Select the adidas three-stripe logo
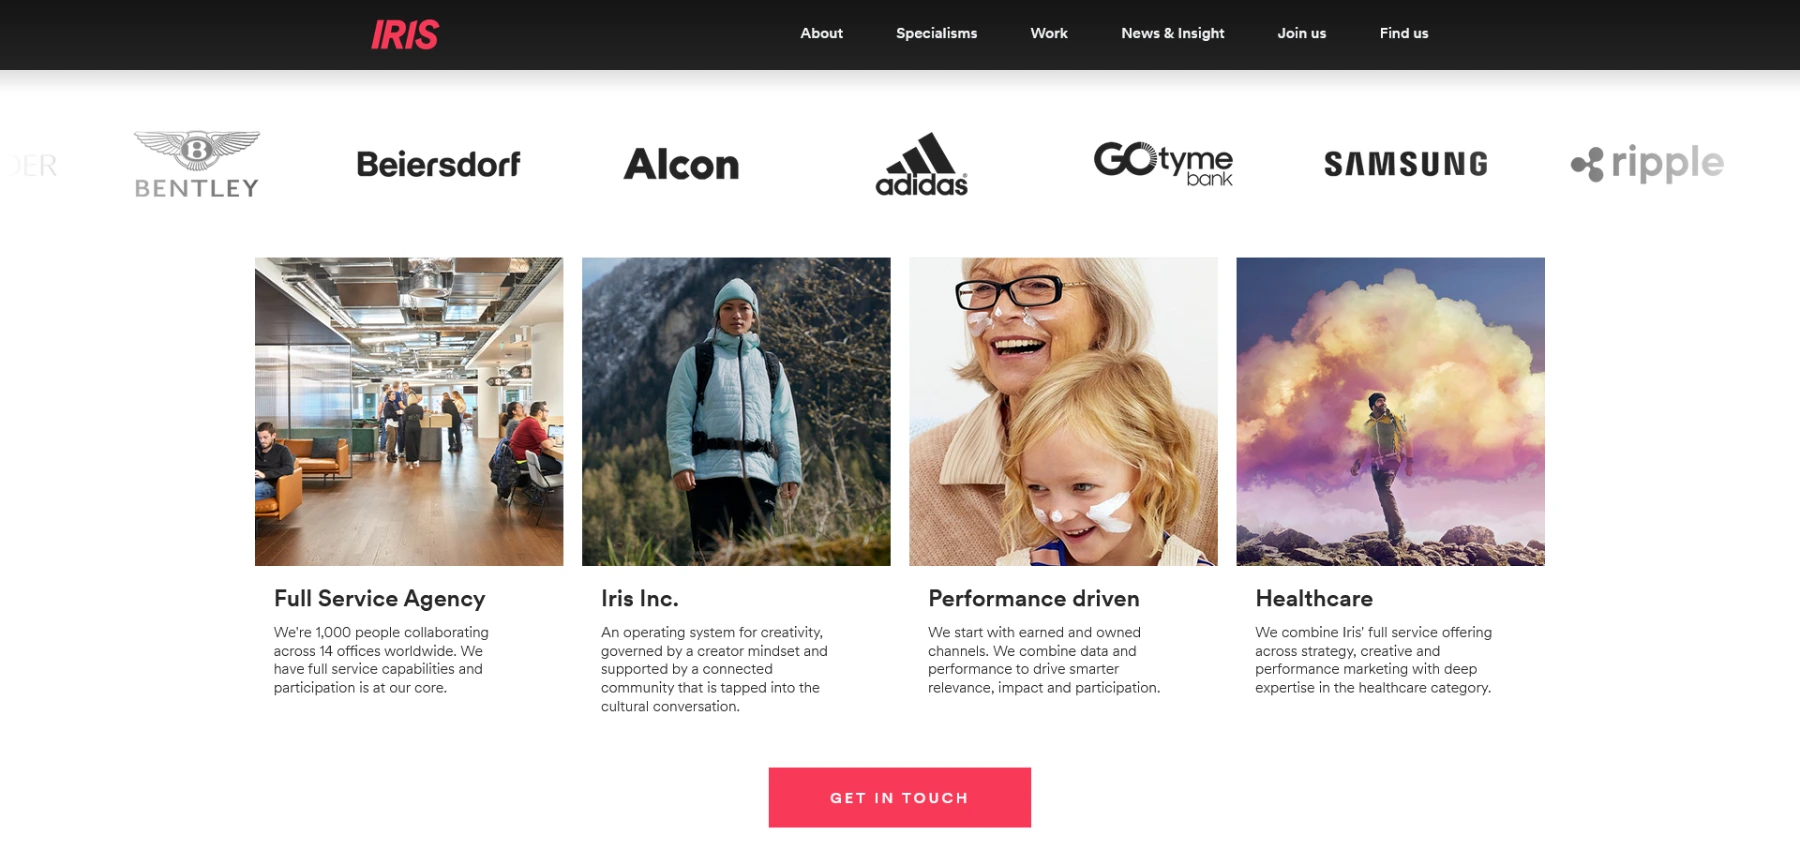The width and height of the screenshot is (1800, 862). [922, 164]
